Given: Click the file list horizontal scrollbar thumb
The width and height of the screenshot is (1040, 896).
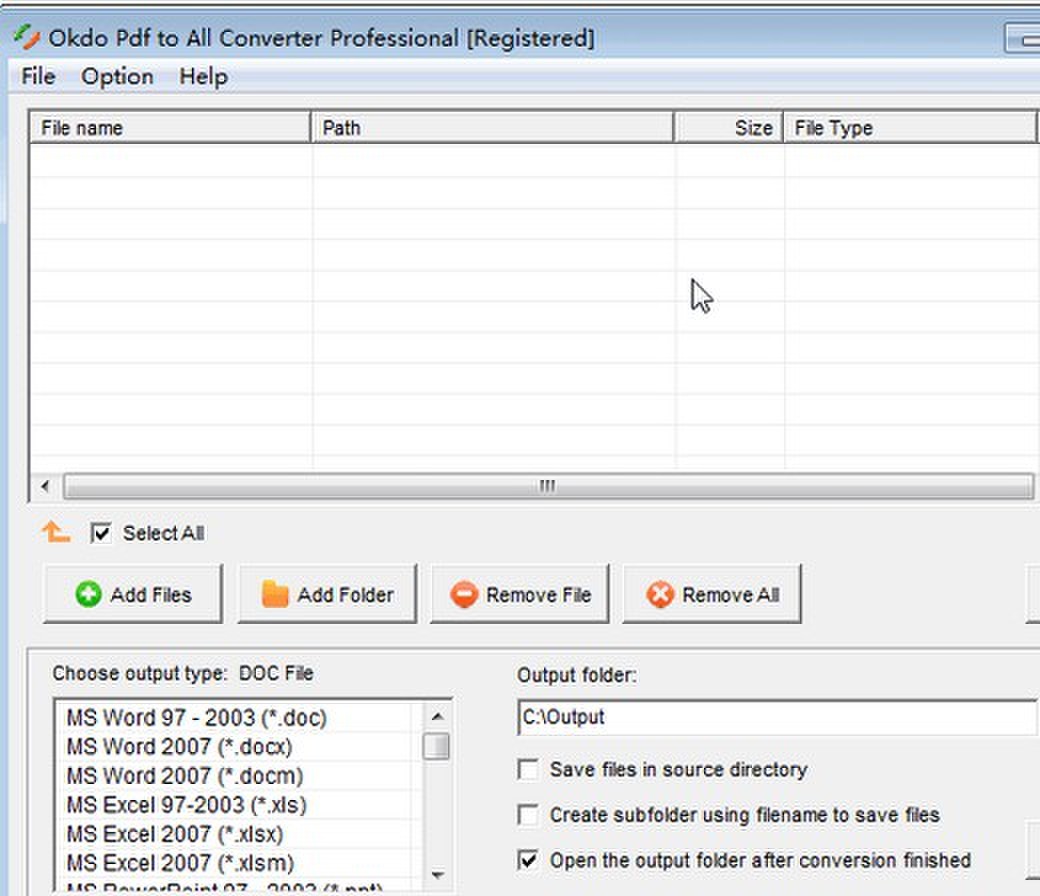Looking at the screenshot, I should coord(549,486).
